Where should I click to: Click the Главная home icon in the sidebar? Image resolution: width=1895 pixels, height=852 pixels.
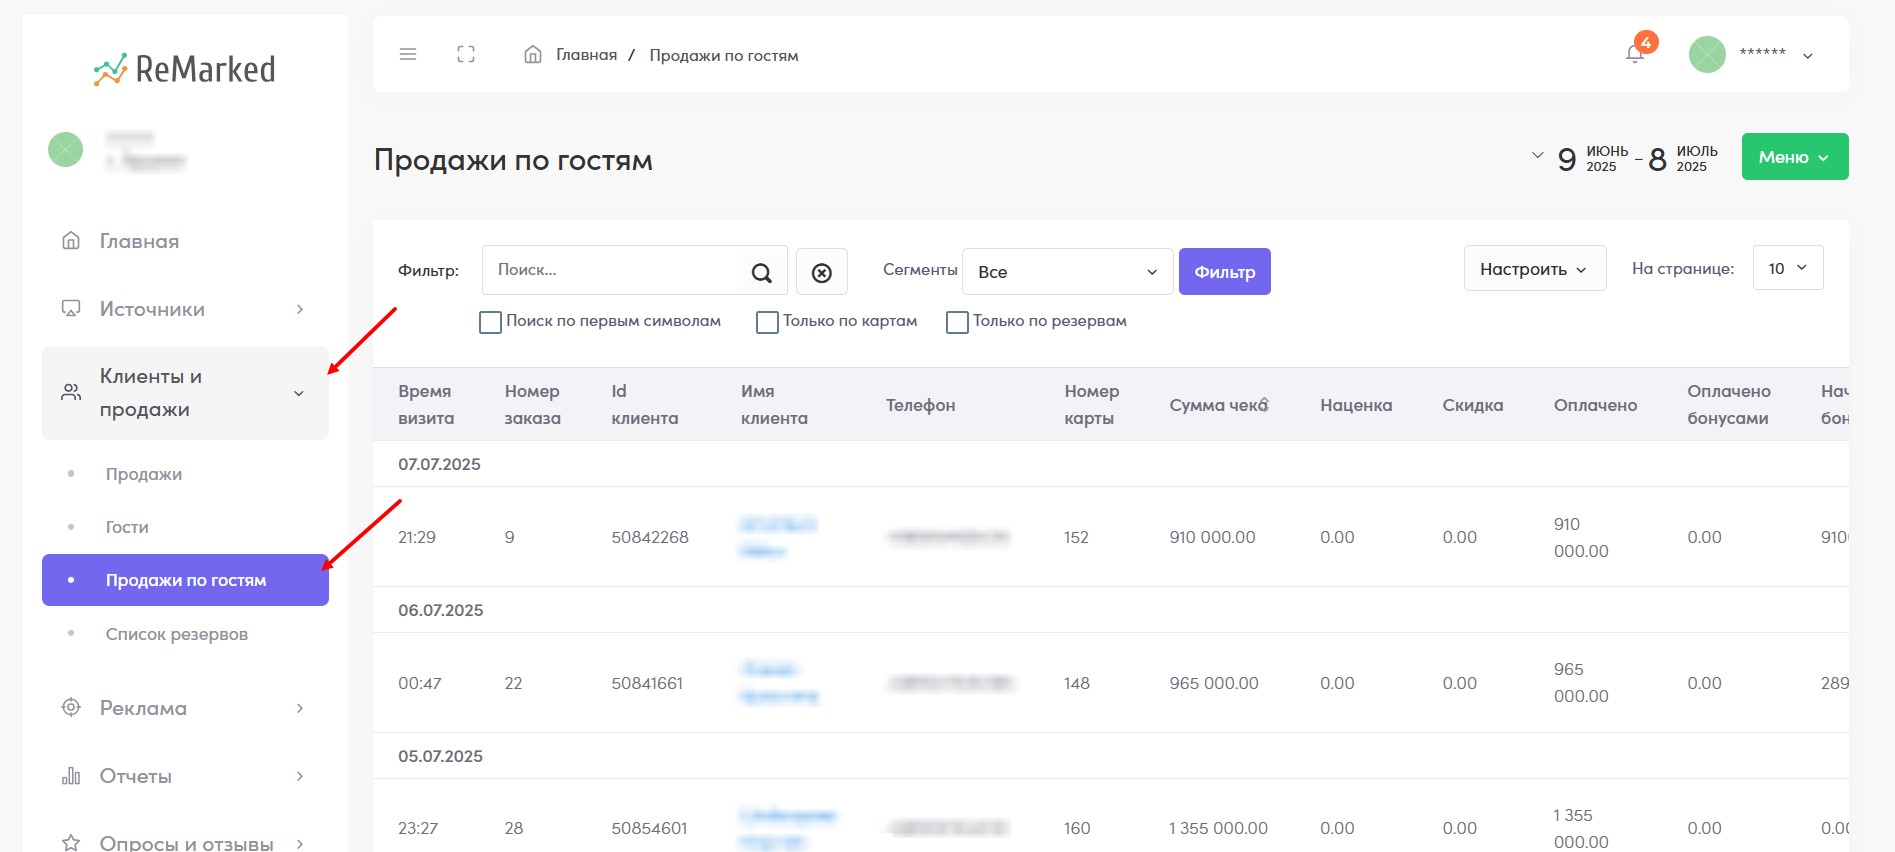71,241
